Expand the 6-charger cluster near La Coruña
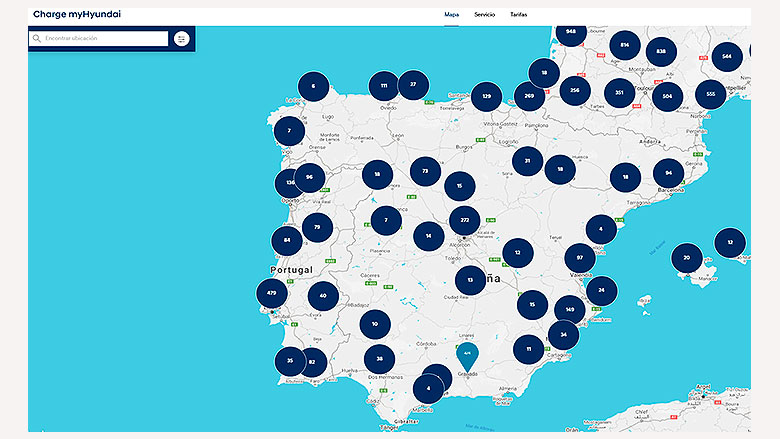This screenshot has width=780, height=439. tap(313, 86)
